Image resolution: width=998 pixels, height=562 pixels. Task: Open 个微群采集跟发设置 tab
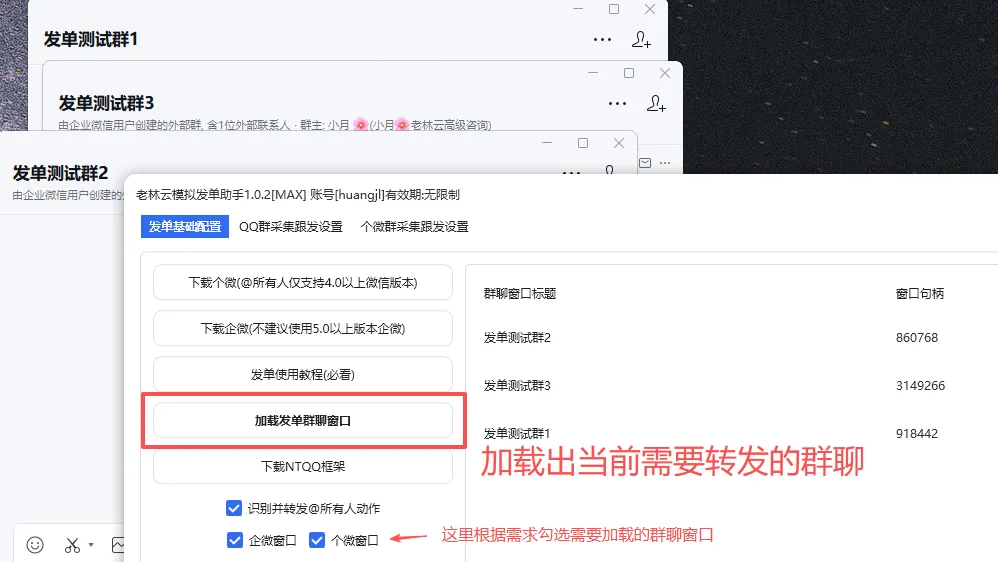414,227
